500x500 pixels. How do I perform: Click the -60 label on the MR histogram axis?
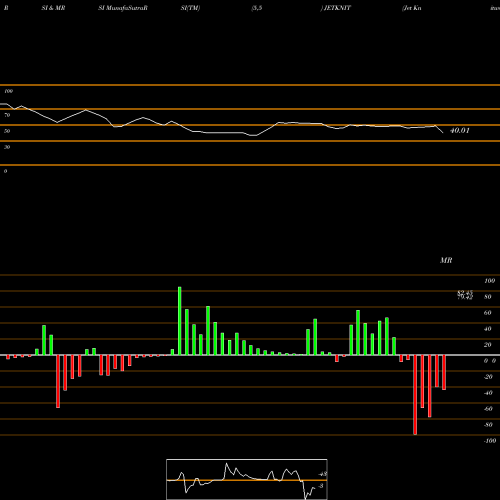click(x=488, y=409)
